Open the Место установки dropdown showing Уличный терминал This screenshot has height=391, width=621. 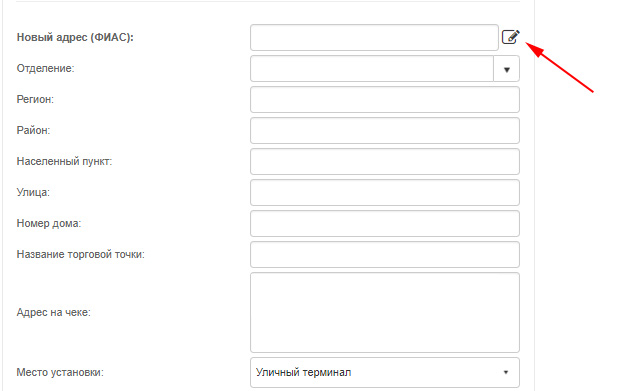pos(385,372)
